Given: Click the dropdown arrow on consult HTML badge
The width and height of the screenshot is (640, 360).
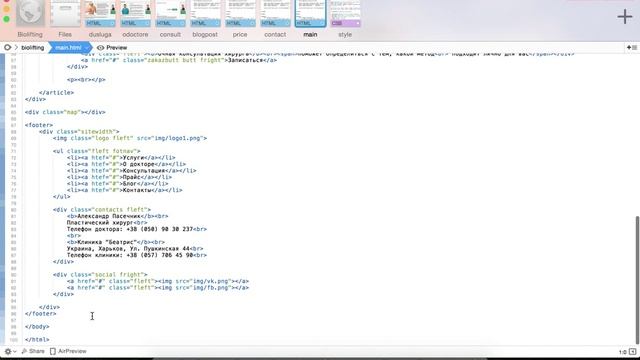Looking at the screenshot, I should 182,23.
